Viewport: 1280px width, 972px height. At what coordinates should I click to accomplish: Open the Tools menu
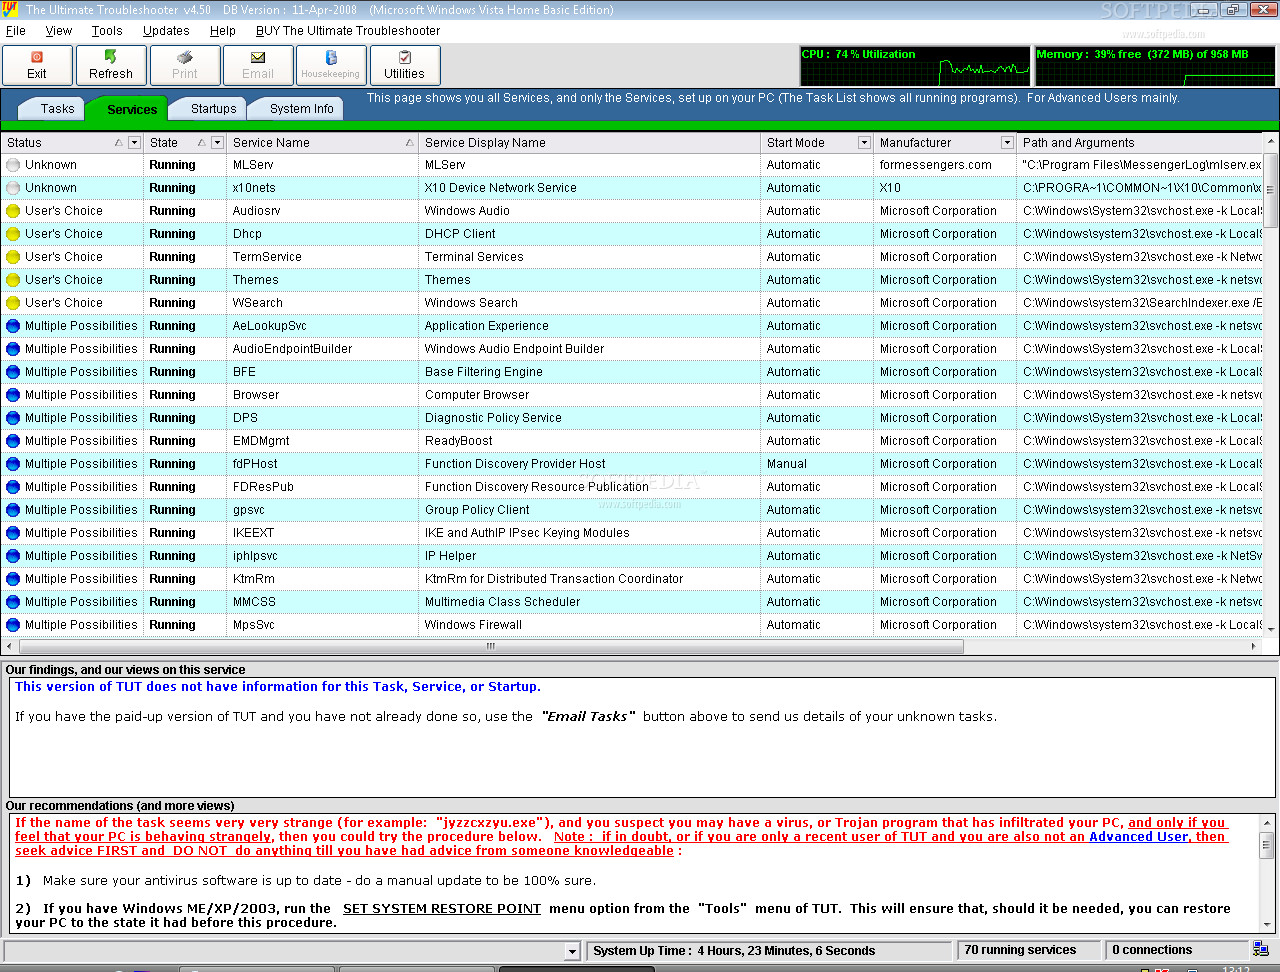coord(107,31)
